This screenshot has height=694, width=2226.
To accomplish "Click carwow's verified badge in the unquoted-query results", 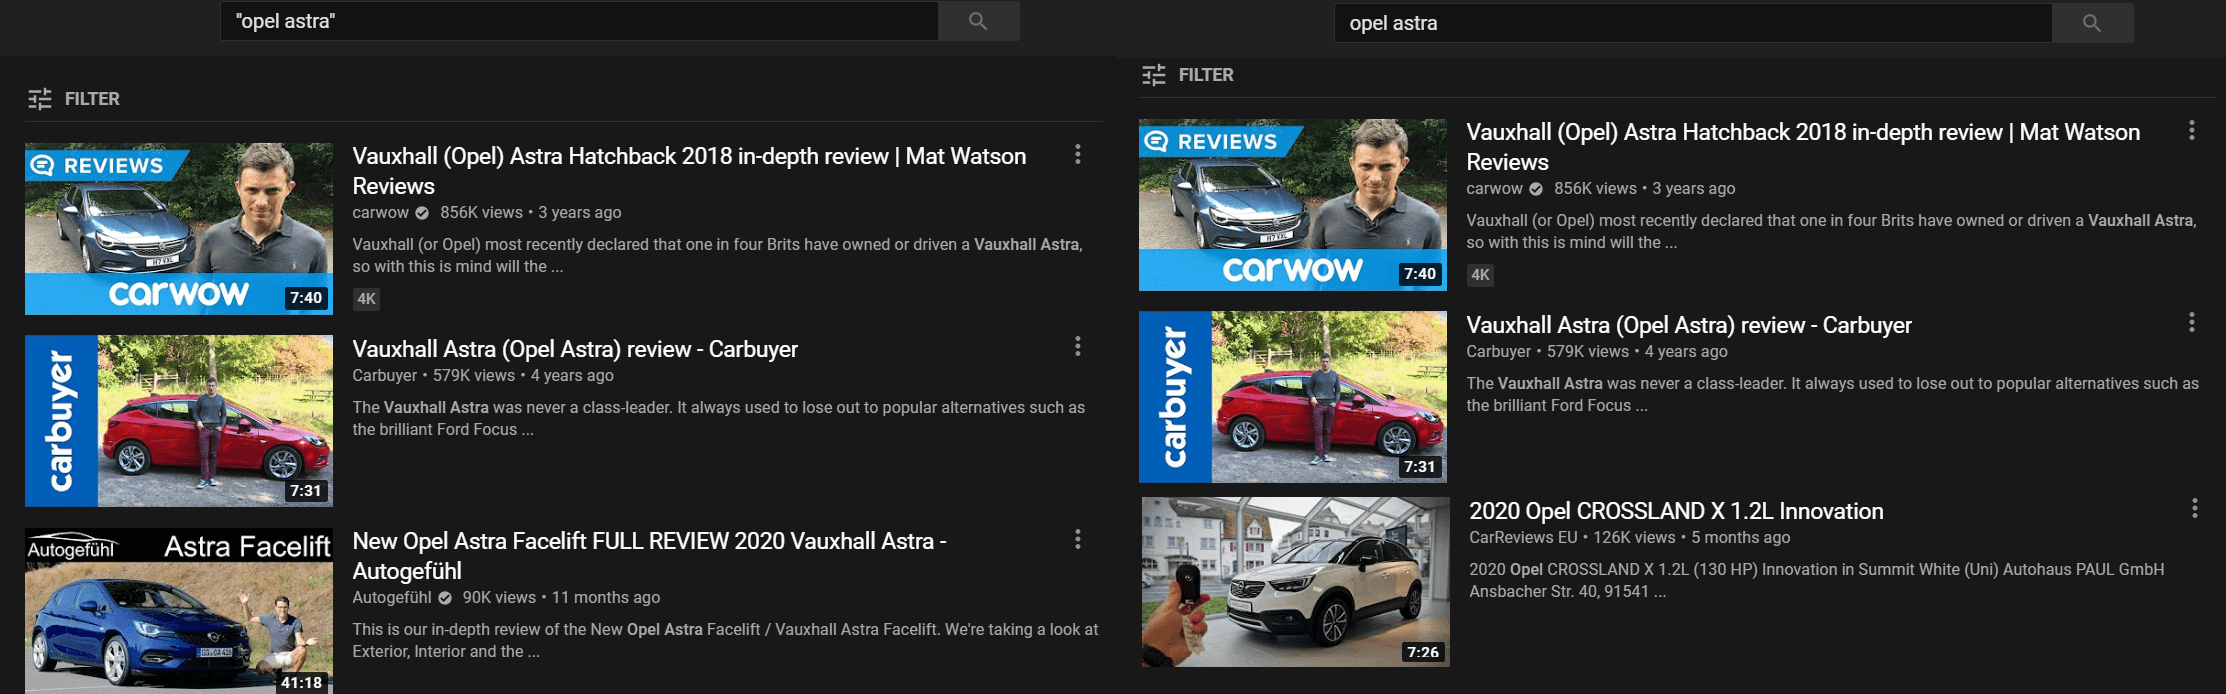I will [x=1536, y=189].
